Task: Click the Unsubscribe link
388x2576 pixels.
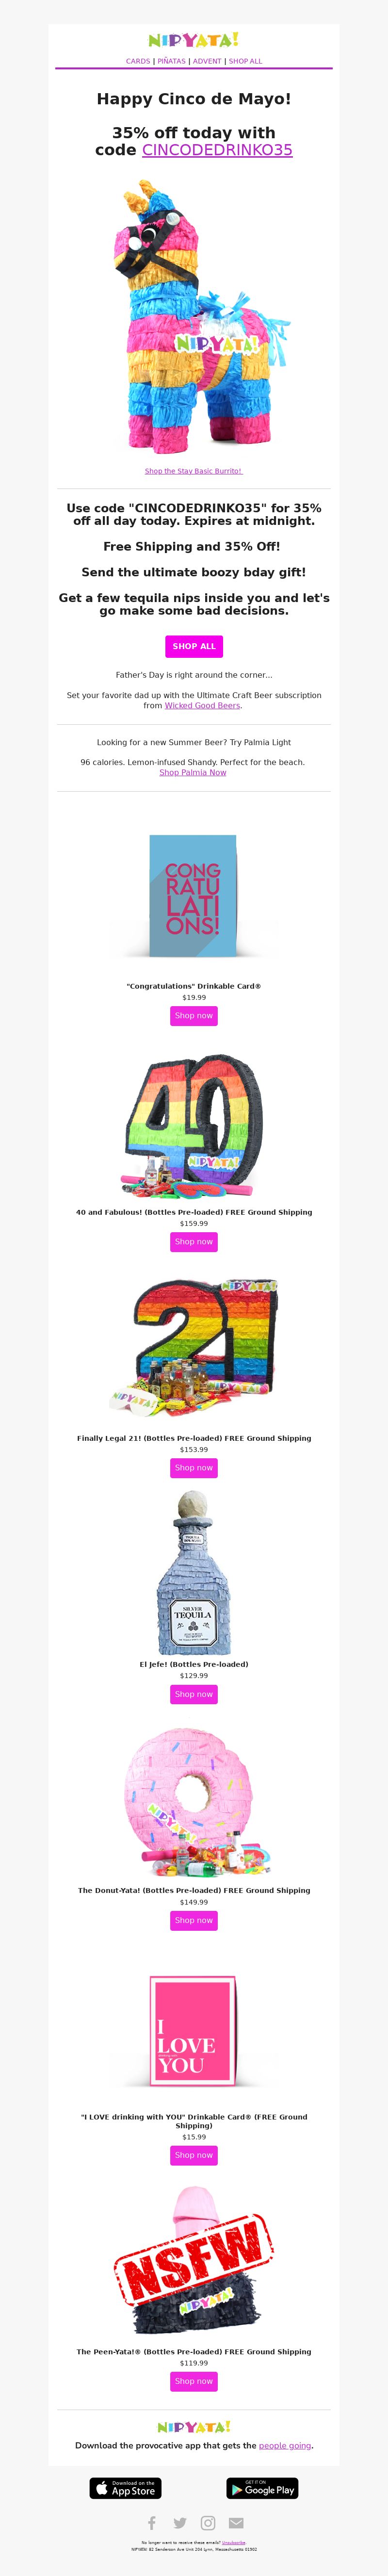Action: click(x=233, y=2542)
